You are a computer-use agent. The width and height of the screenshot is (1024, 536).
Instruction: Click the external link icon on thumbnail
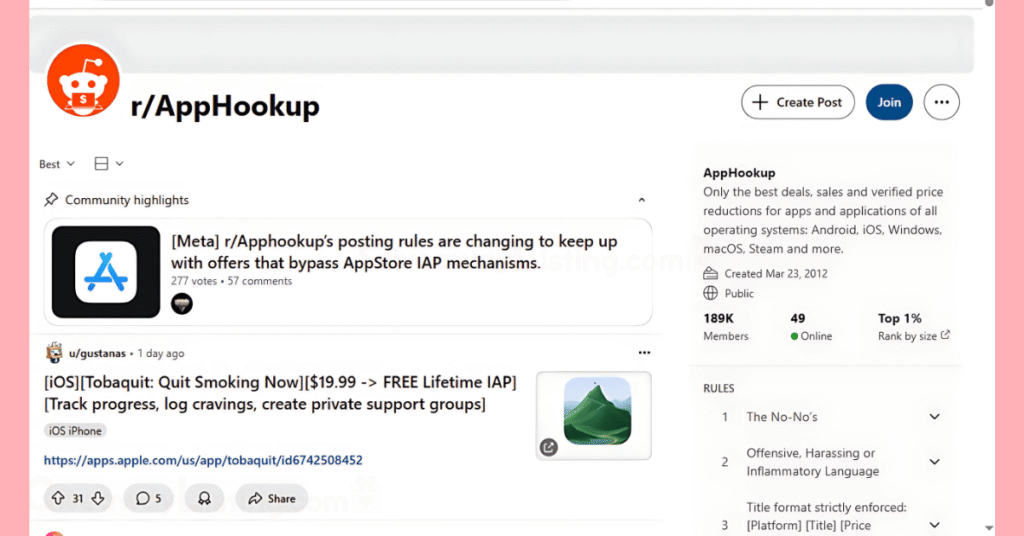549,447
